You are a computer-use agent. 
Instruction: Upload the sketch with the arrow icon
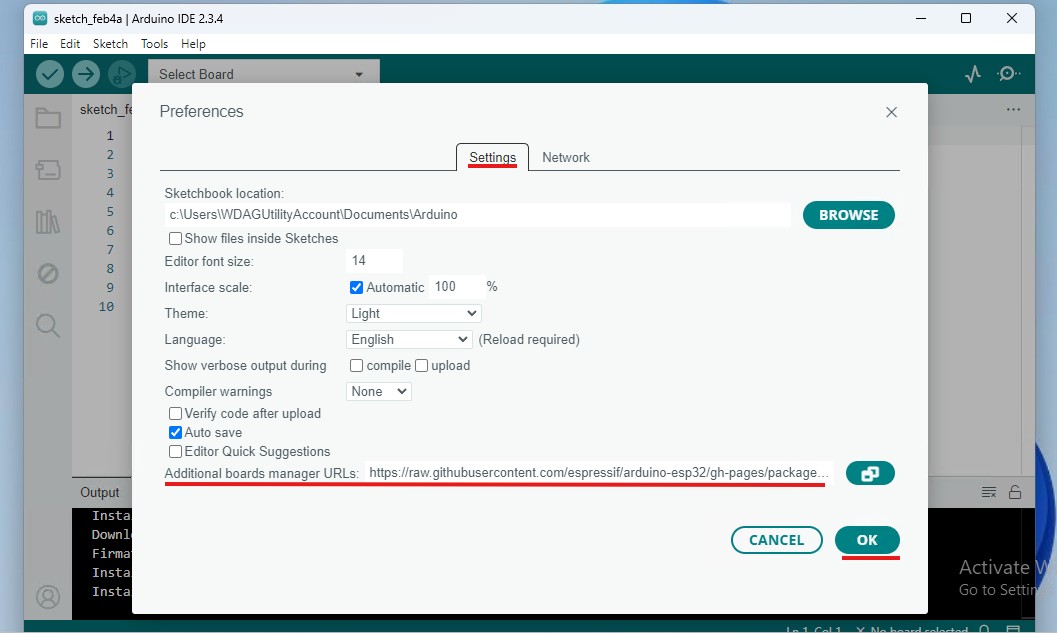[86, 73]
